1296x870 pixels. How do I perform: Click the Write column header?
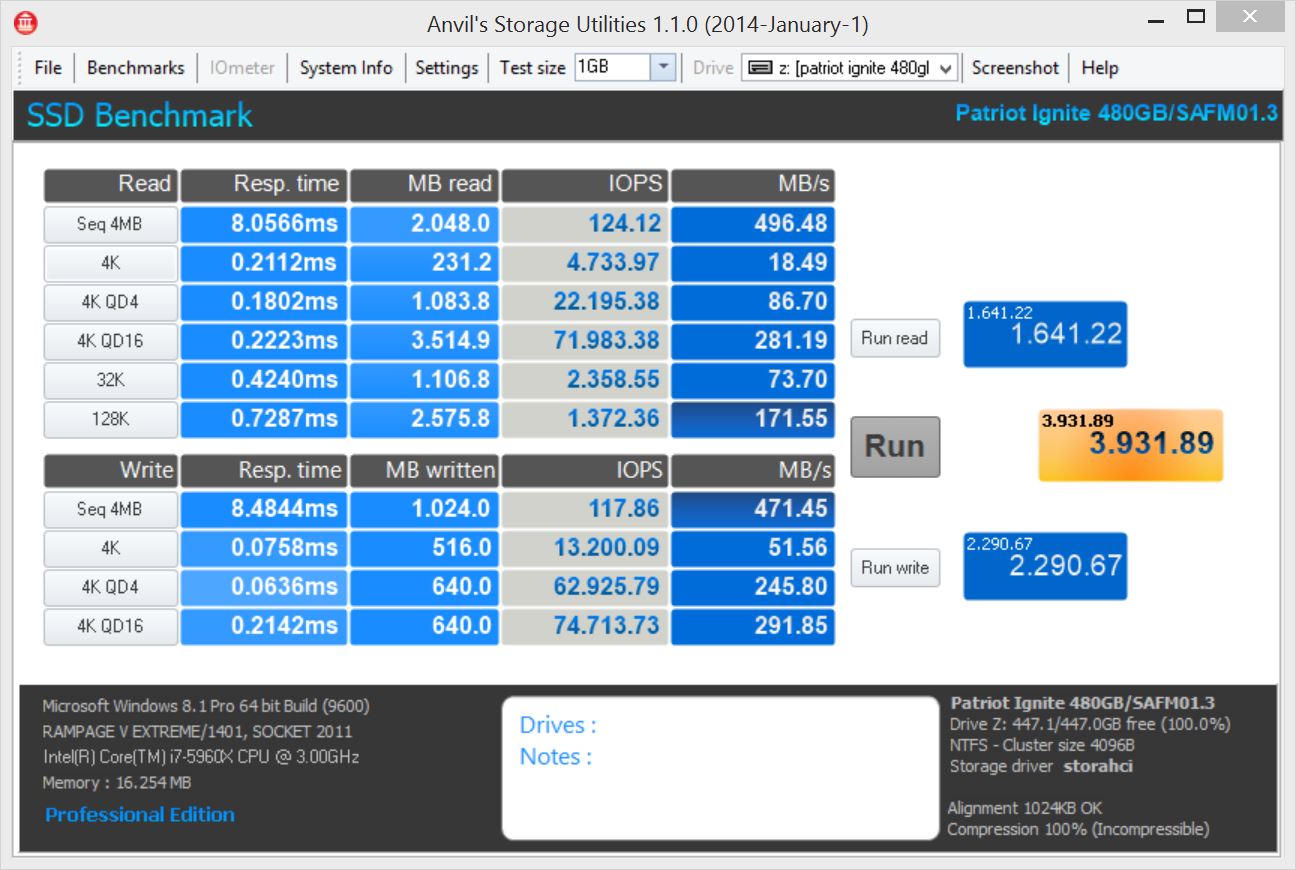coord(110,470)
